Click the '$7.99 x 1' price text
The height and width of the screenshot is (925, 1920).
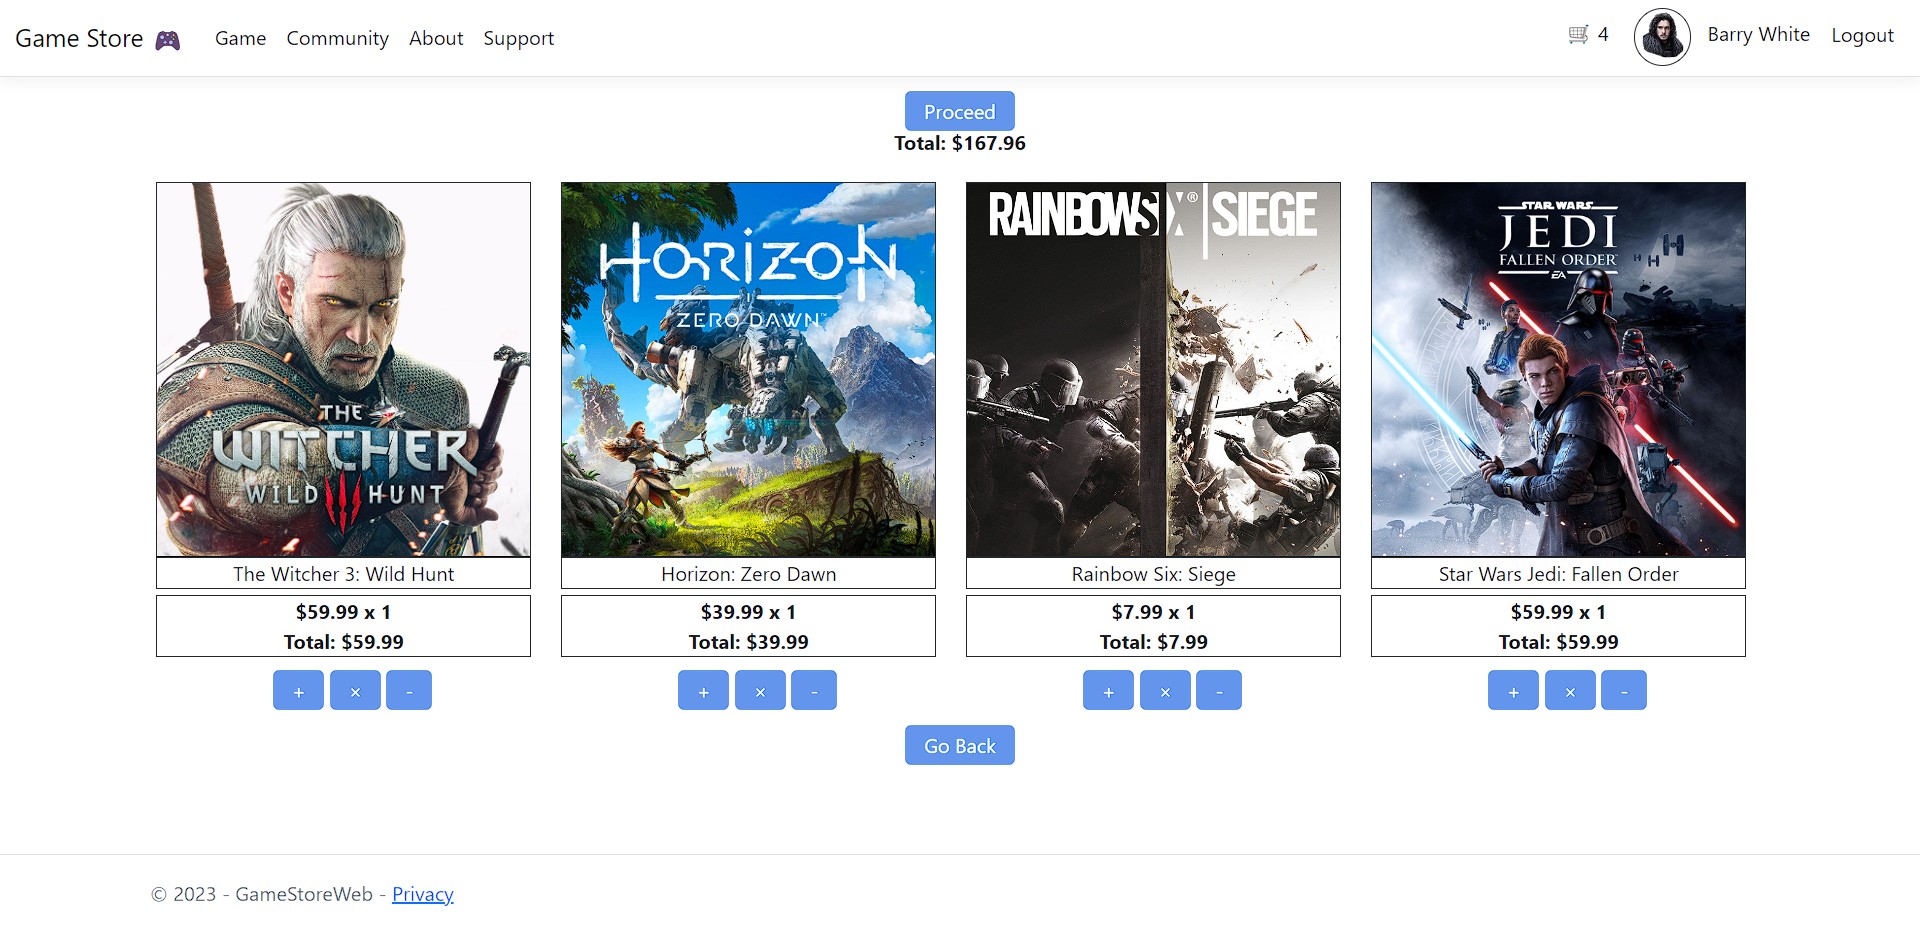click(1153, 612)
